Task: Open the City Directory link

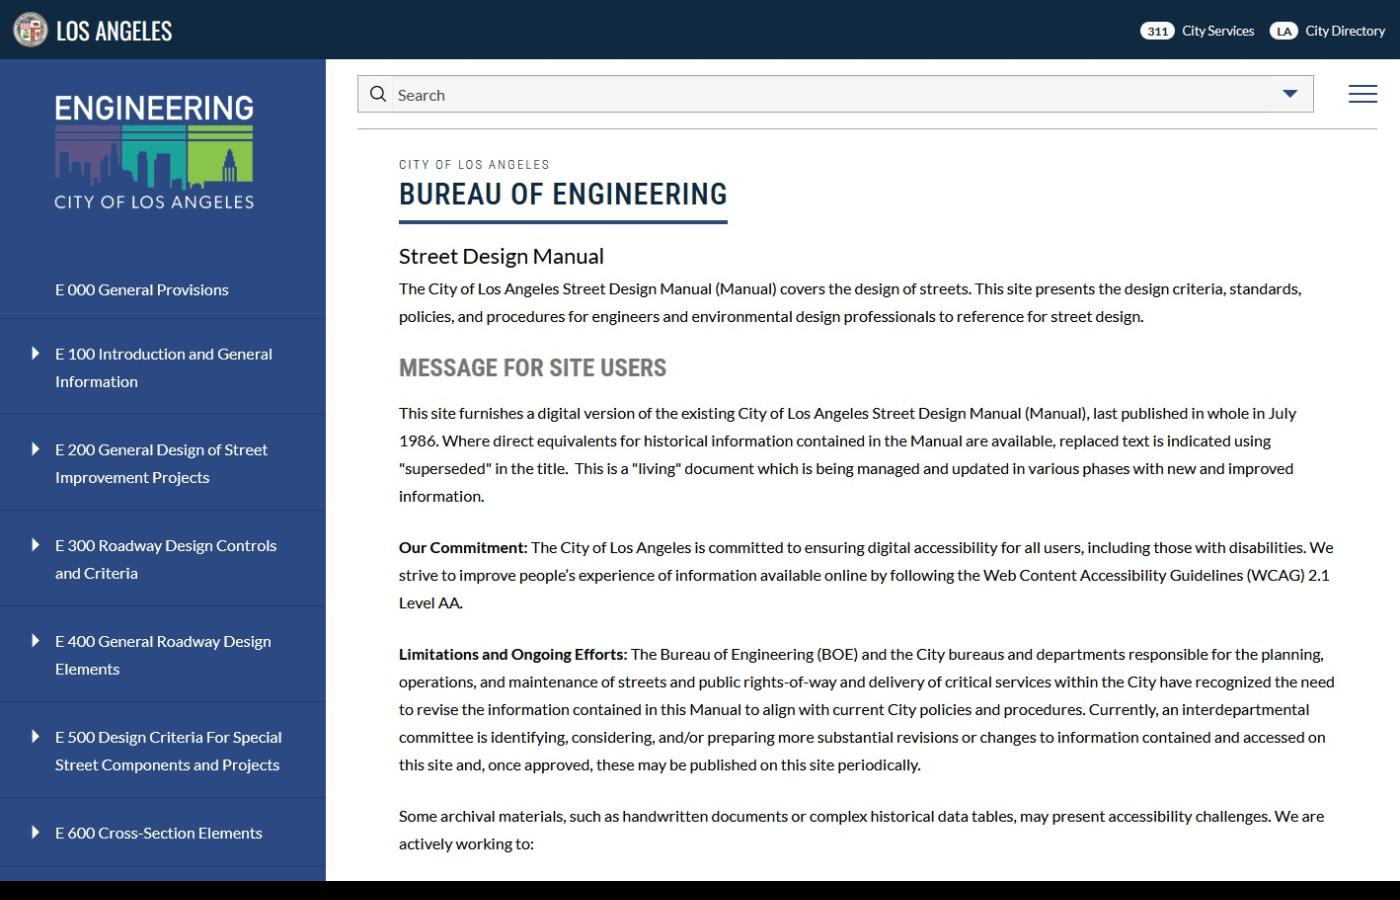Action: click(x=1344, y=31)
